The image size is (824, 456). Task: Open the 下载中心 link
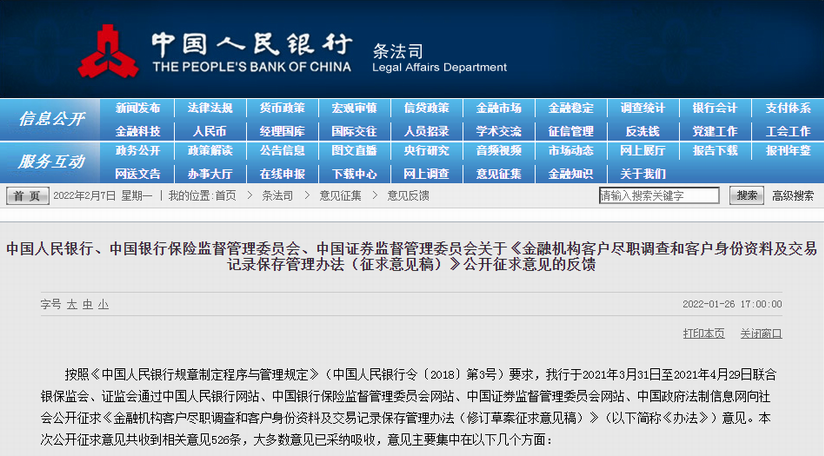[x=354, y=174]
